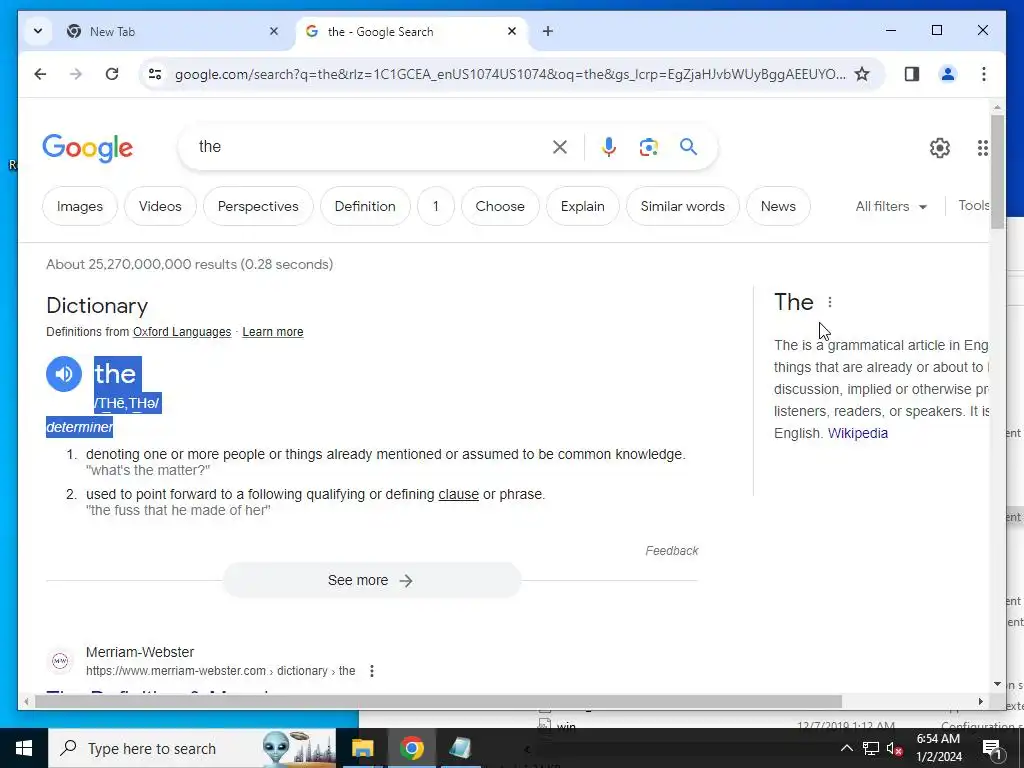Open Chrome three-dot menu
Image resolution: width=1024 pixels, height=768 pixels.
pos(984,74)
